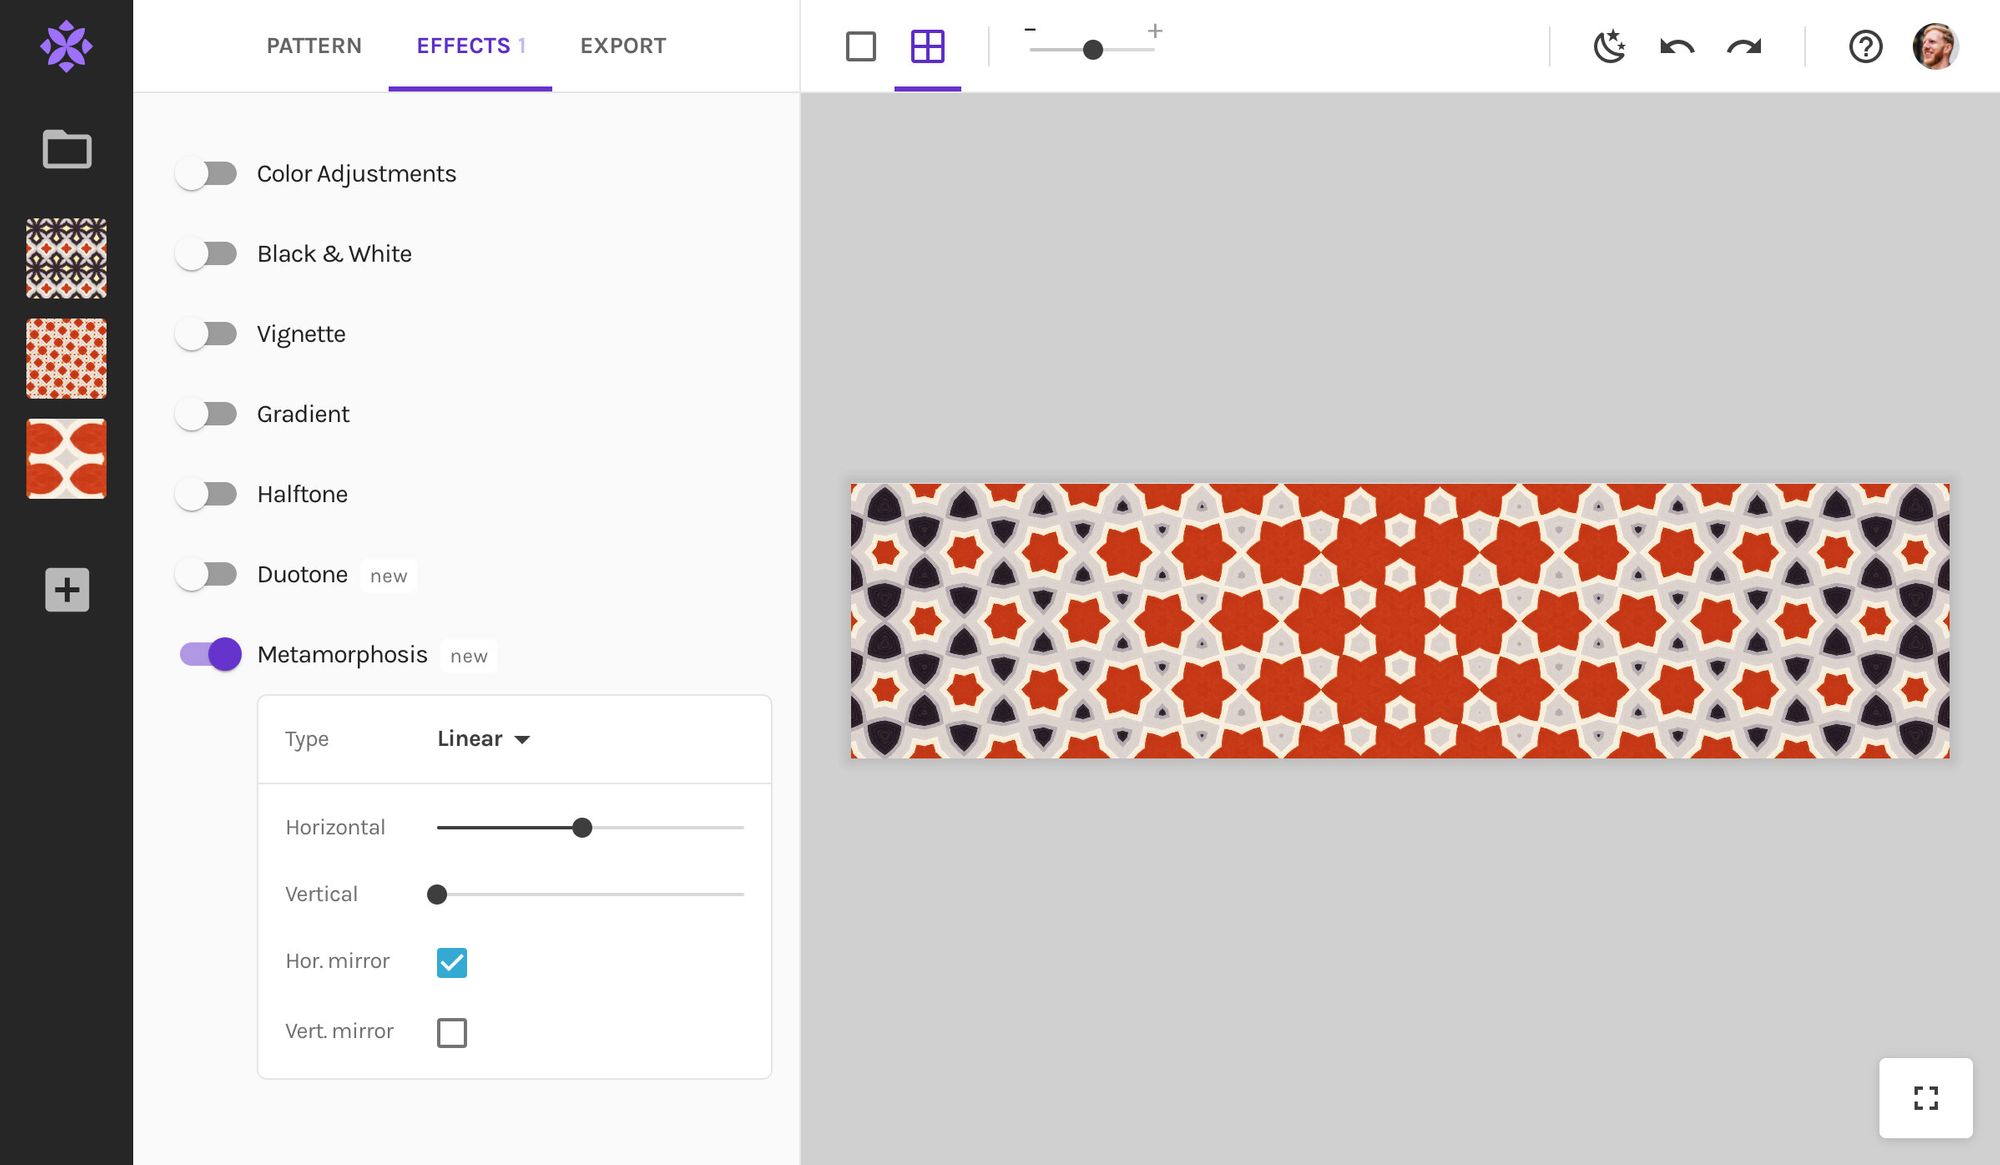Enter fullscreen preview mode

click(x=1925, y=1098)
